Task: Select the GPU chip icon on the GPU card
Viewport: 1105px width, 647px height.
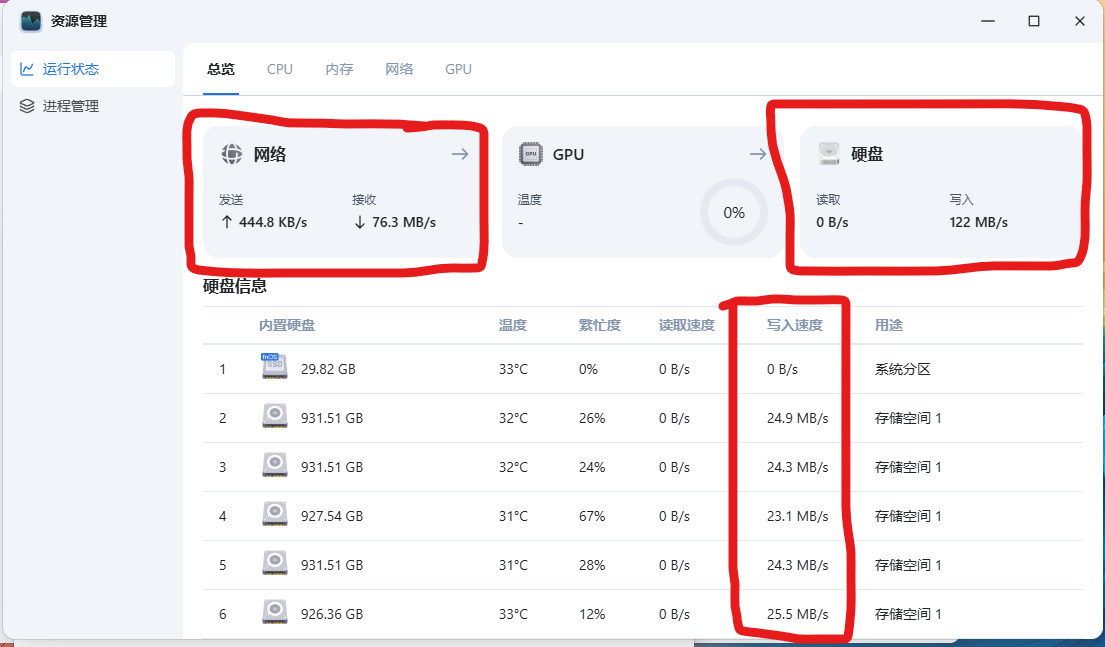Action: point(529,154)
